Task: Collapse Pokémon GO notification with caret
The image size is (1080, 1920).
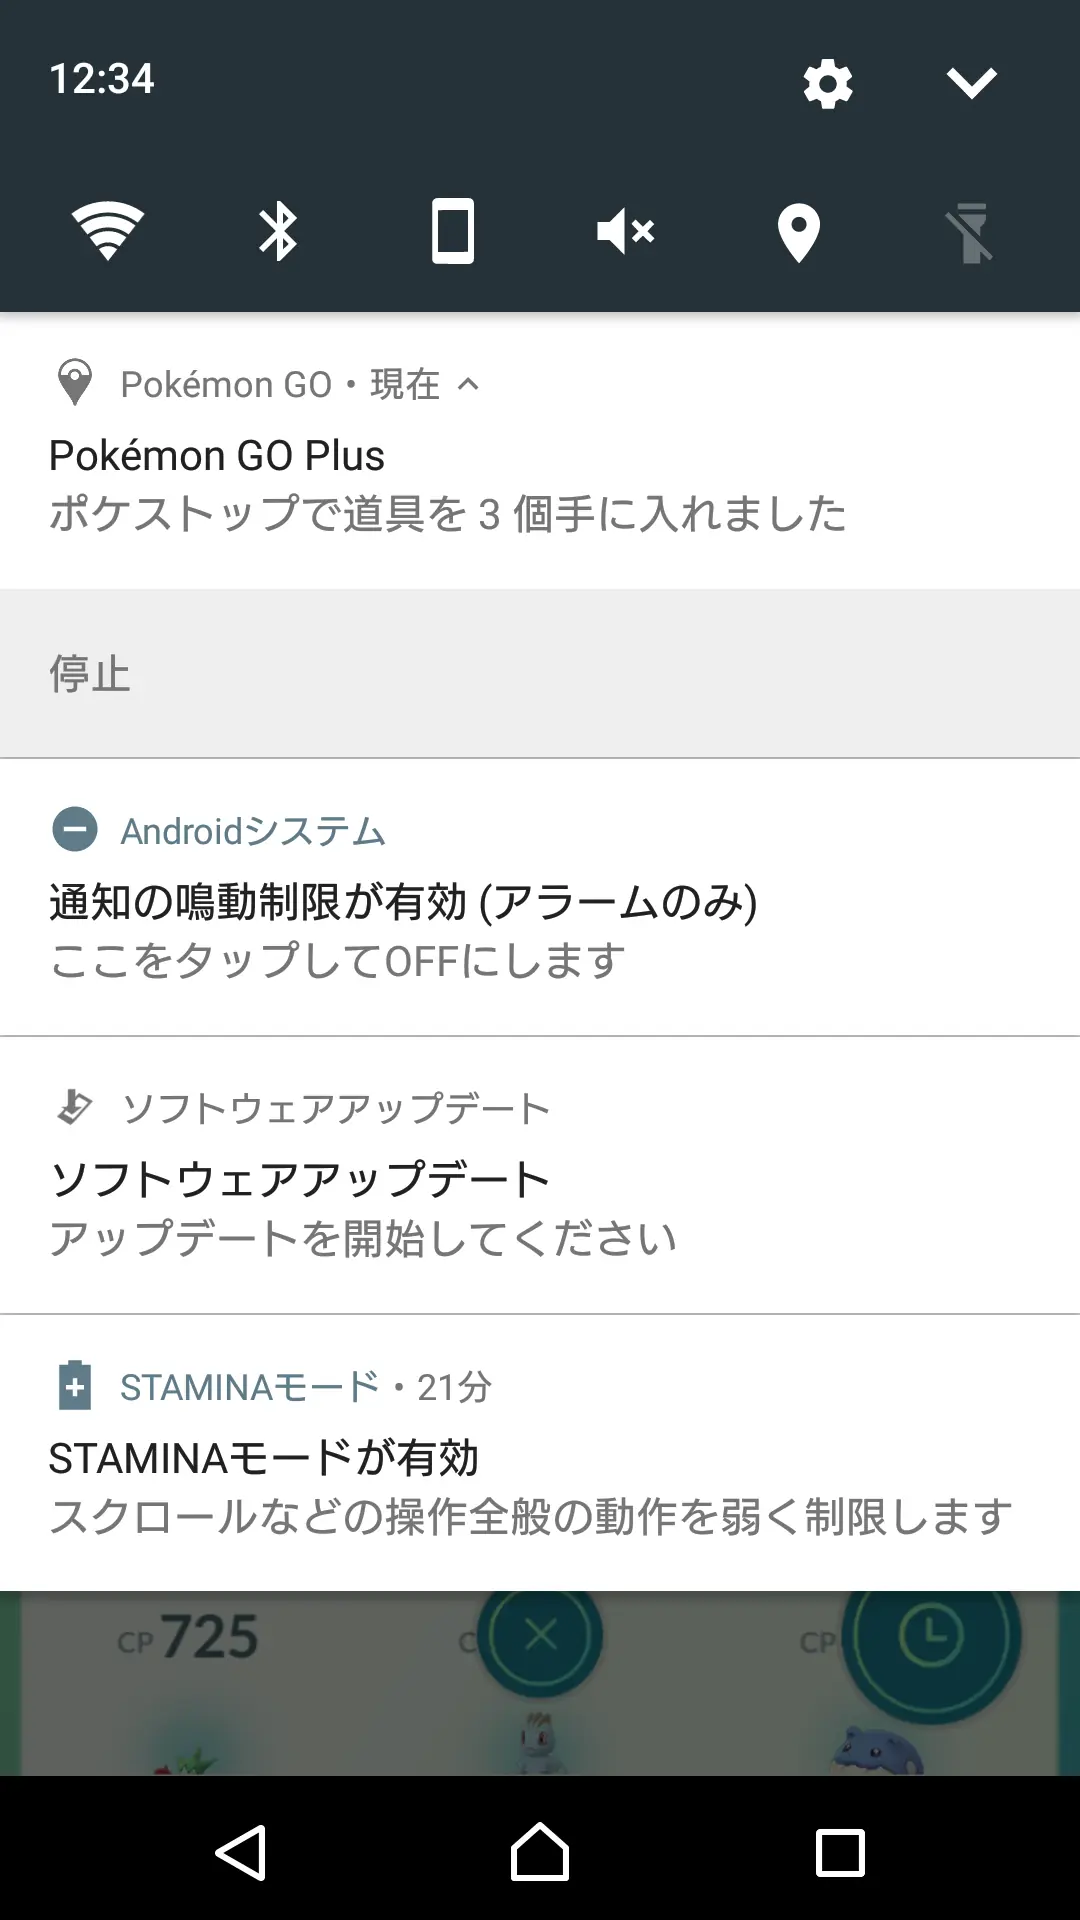Action: (468, 384)
